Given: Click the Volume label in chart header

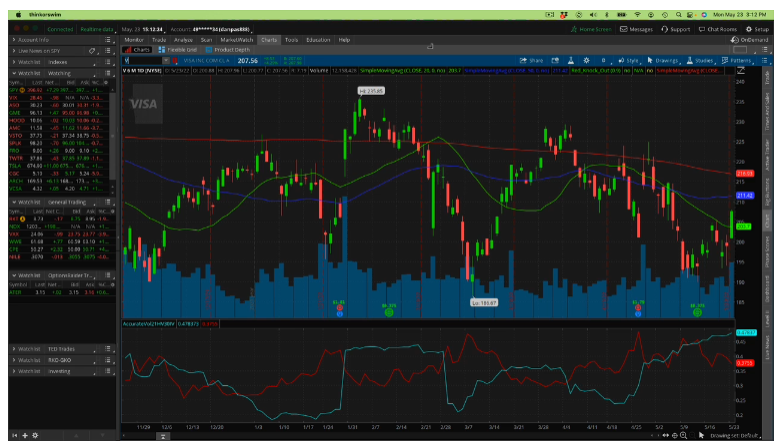Looking at the screenshot, I should tap(318, 70).
